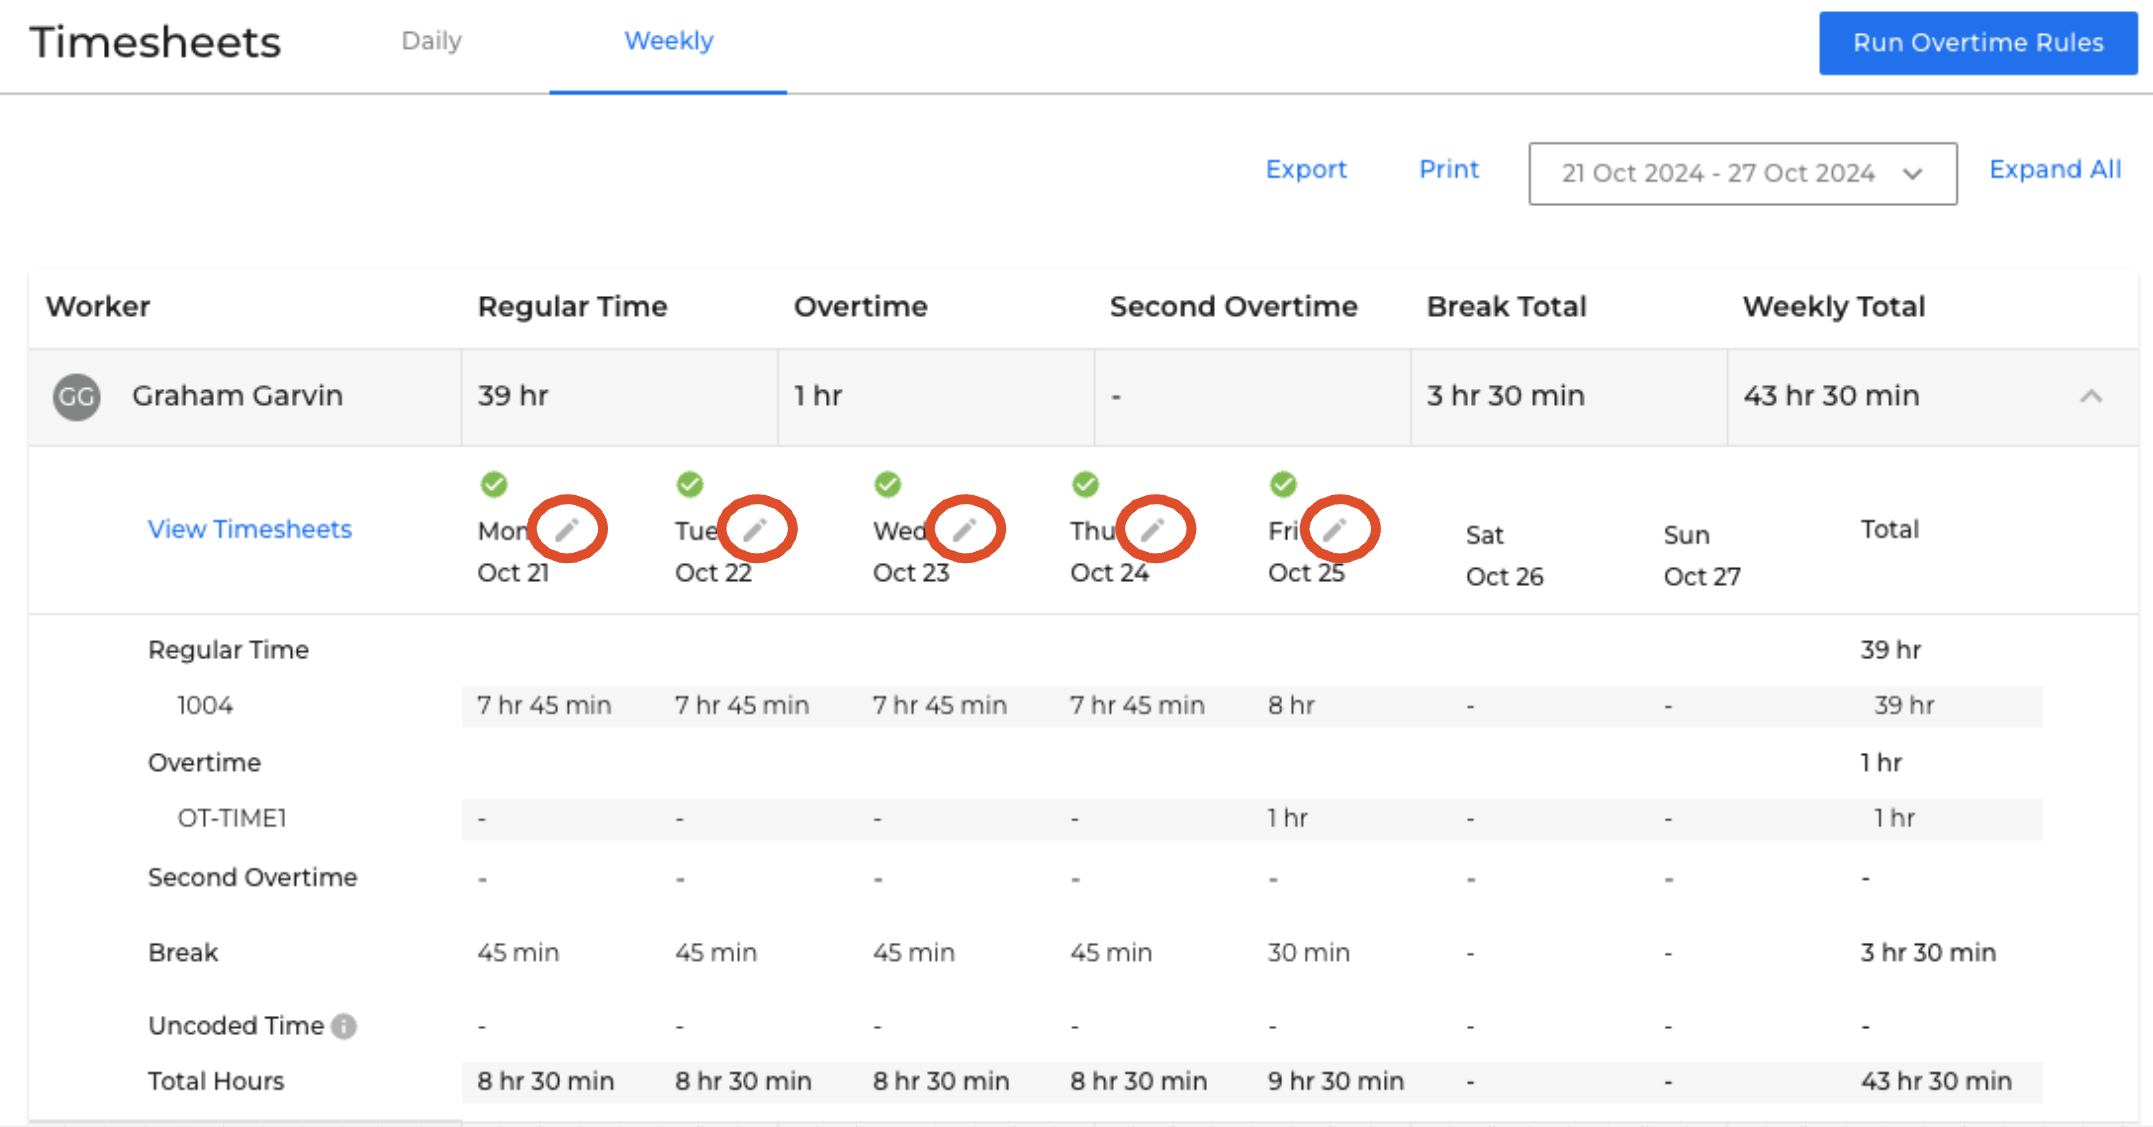Edit Monday Oct 21 timesheet pencil icon
The image size is (2153, 1127).
(x=567, y=529)
